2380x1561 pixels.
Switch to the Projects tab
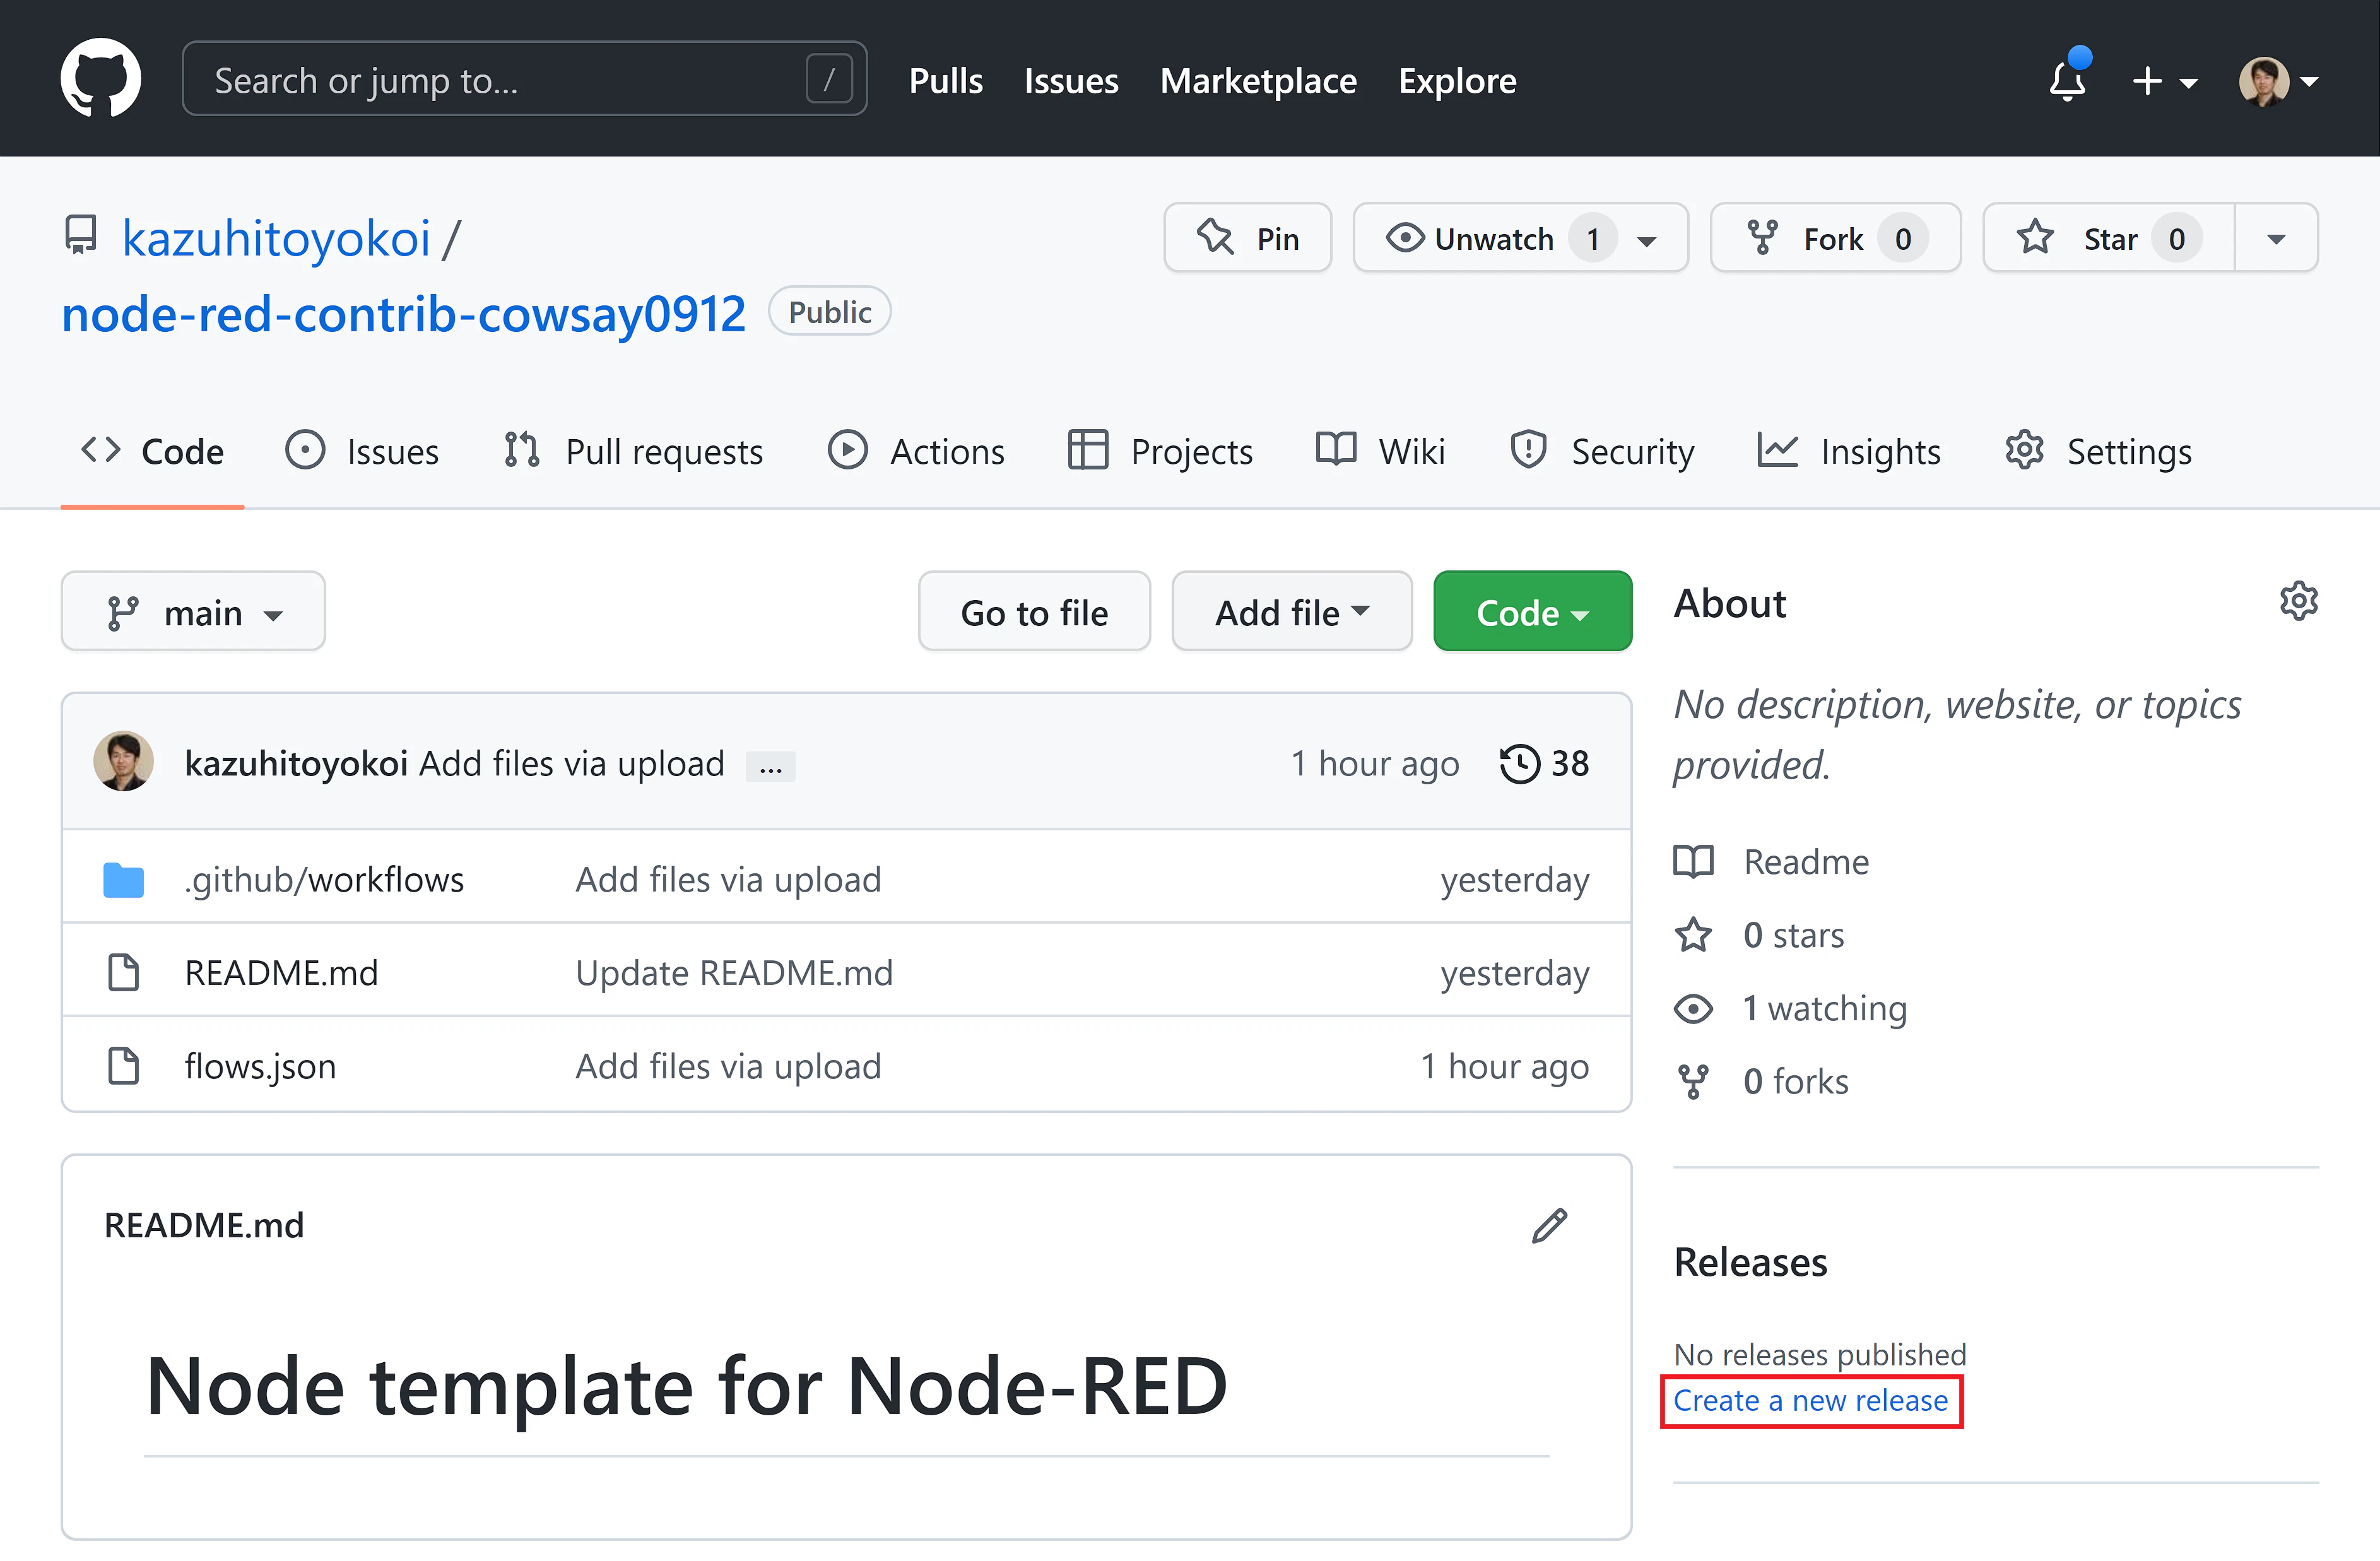tap(1160, 451)
